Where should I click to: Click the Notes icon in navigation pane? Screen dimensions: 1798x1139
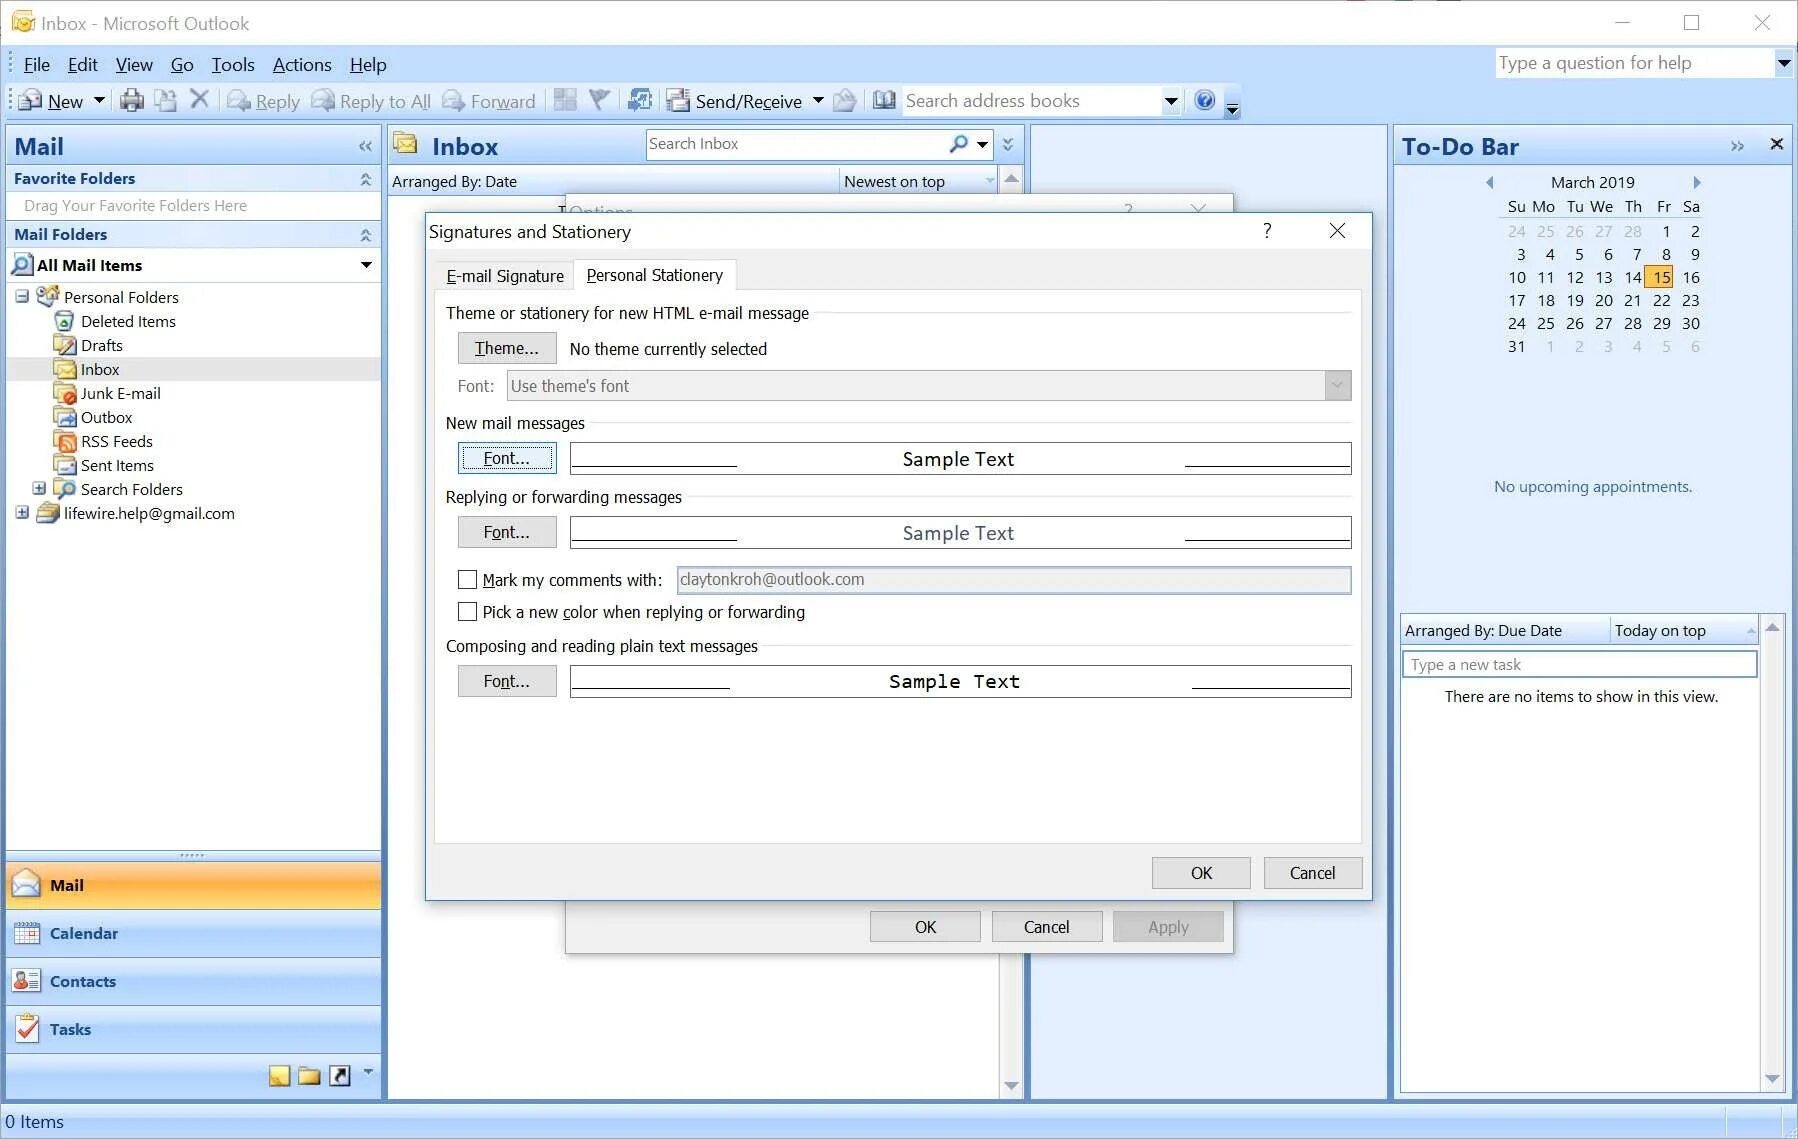coord(279,1076)
